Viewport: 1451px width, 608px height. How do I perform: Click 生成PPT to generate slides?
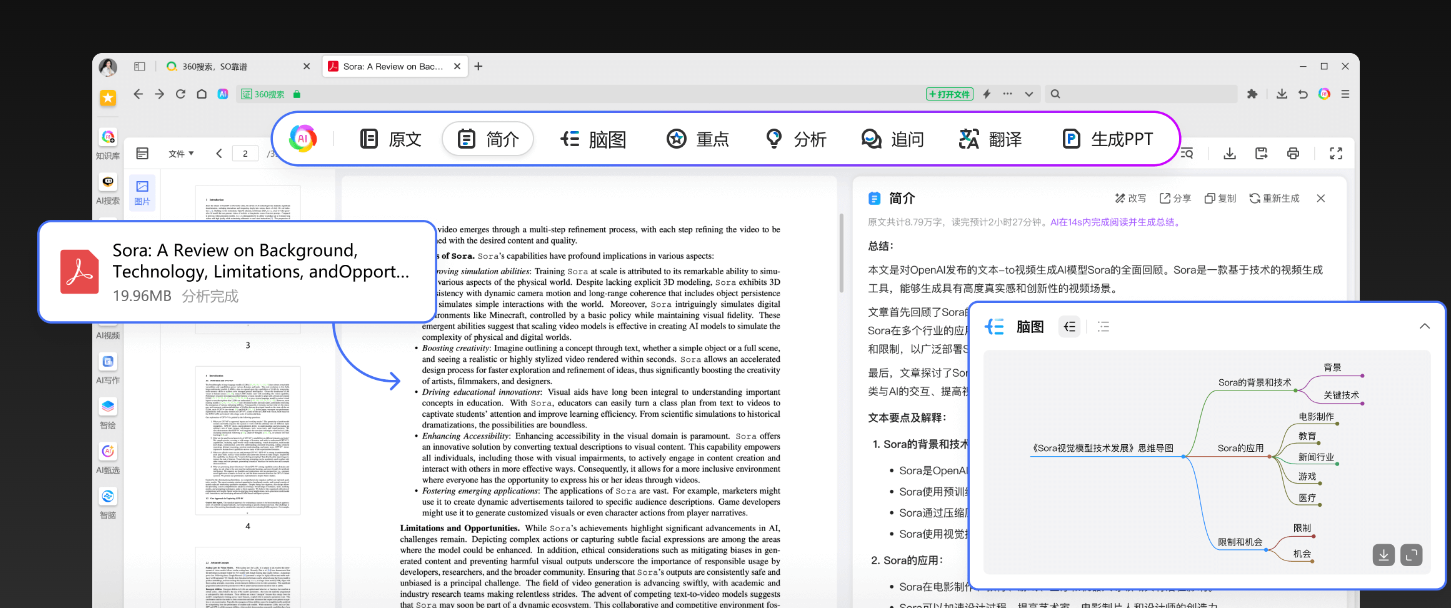1107,139
